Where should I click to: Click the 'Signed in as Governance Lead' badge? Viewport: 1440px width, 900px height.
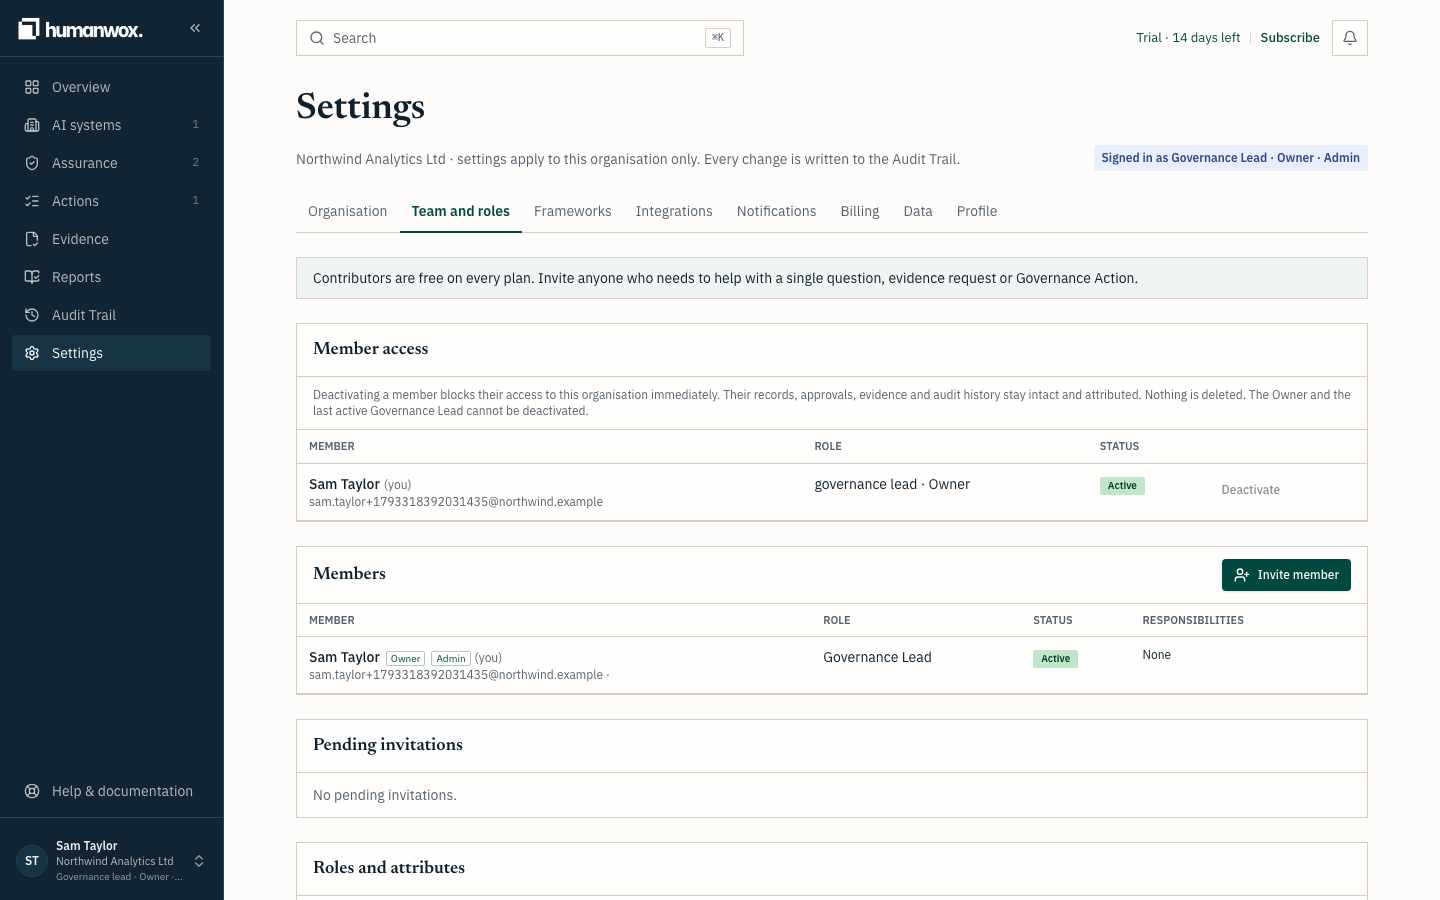(1230, 158)
